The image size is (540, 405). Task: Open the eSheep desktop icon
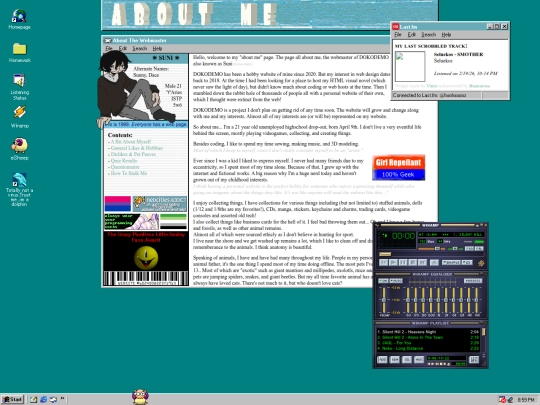tap(19, 149)
